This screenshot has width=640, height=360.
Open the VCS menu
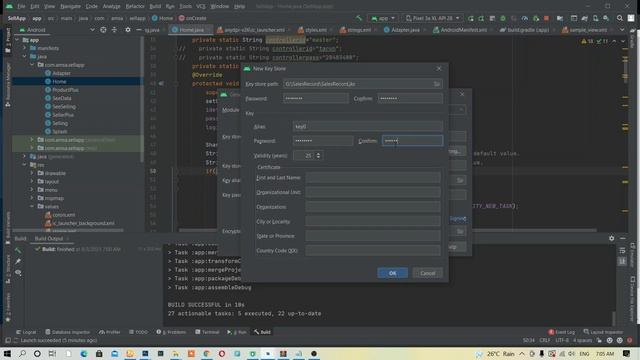(200, 7)
